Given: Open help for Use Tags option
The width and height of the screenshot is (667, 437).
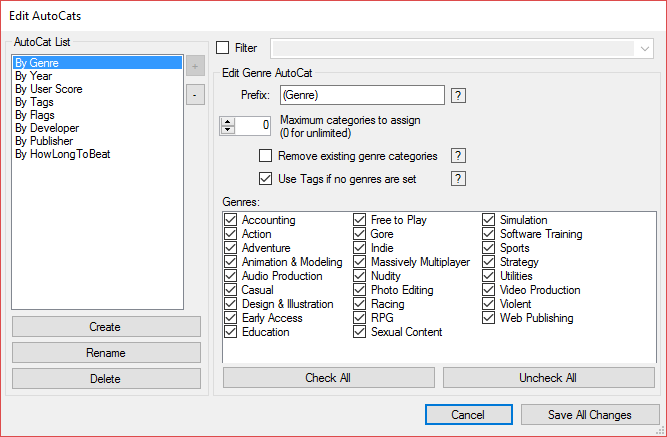Looking at the screenshot, I should 458,179.
